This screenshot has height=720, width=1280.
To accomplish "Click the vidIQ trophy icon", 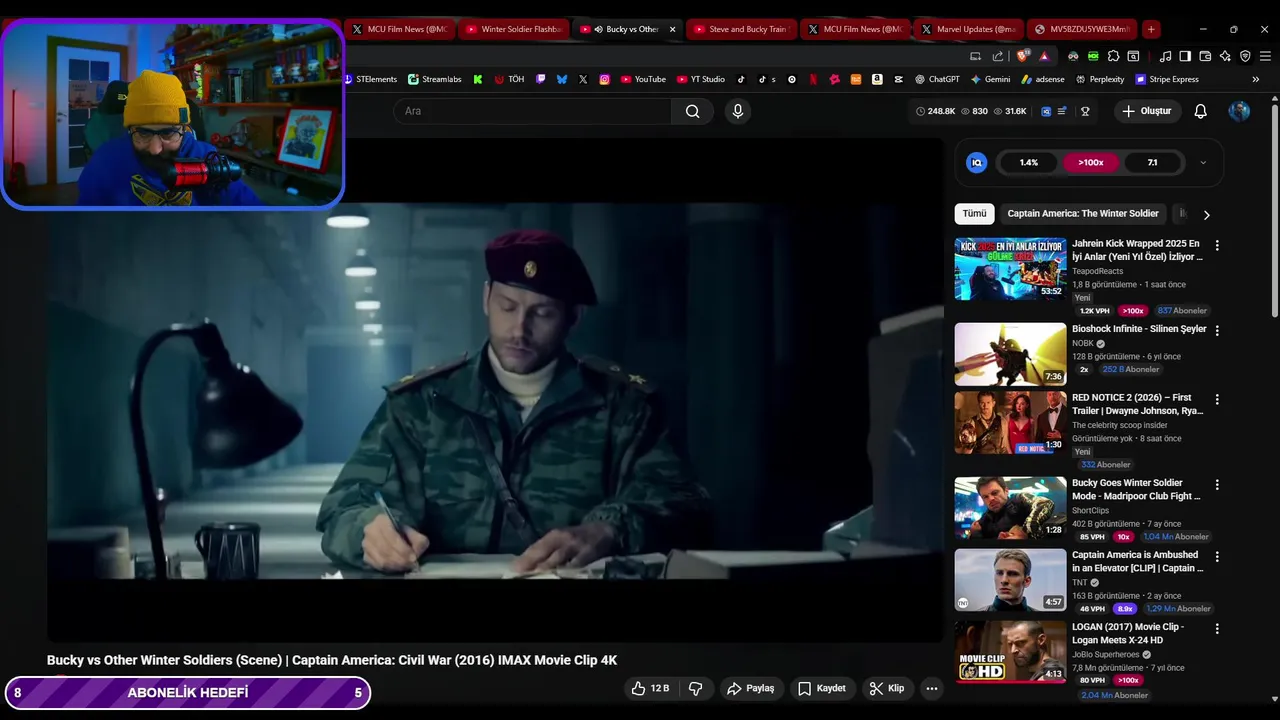I will (1085, 111).
